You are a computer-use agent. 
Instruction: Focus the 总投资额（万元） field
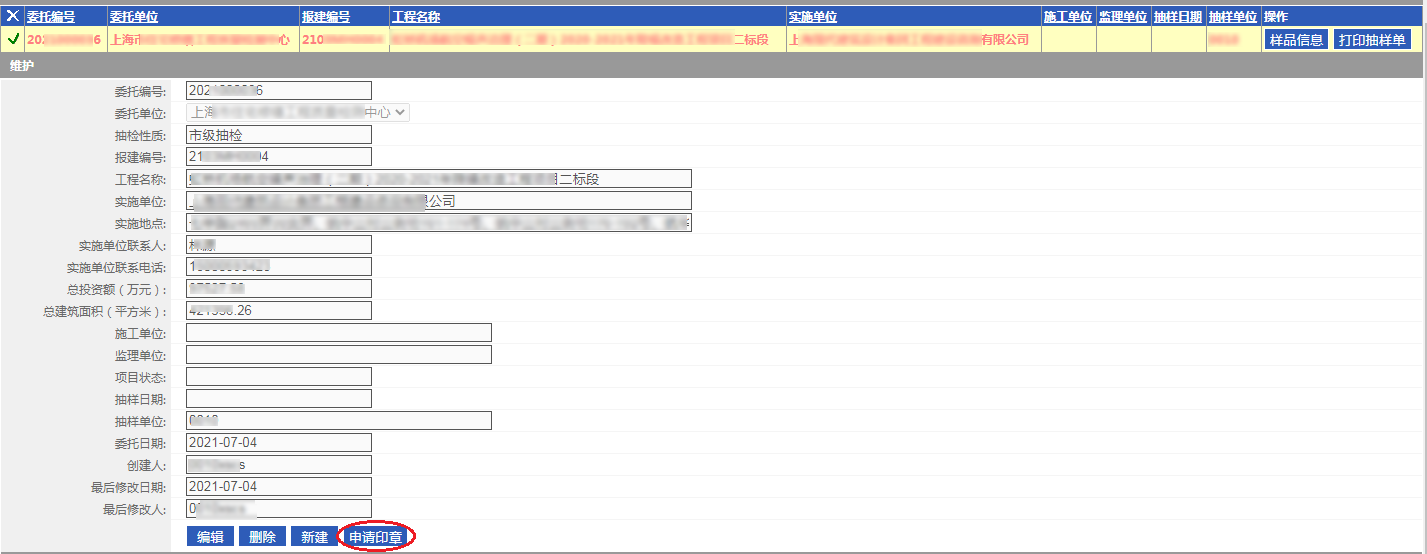click(x=279, y=289)
